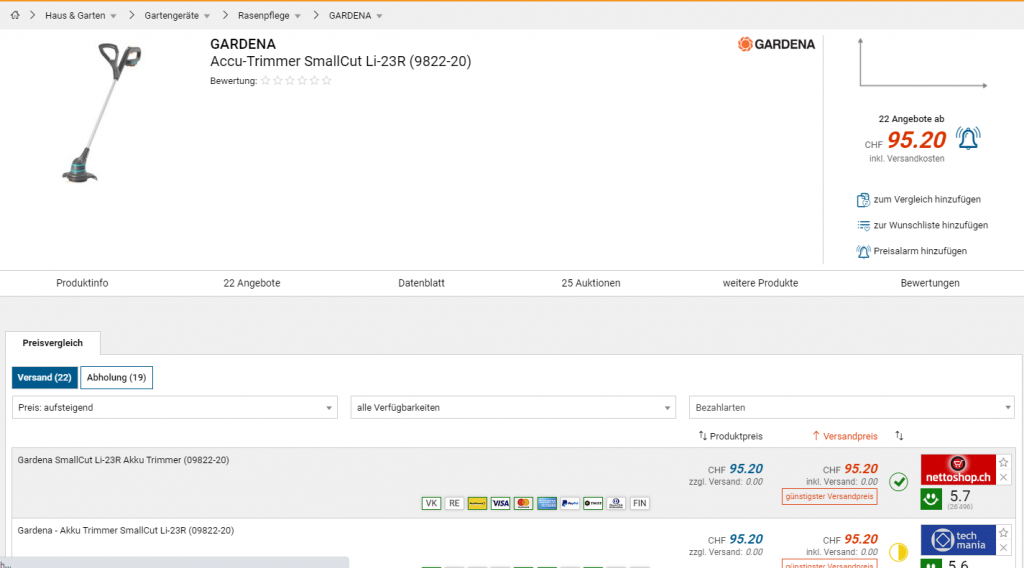1024x568 pixels.
Task: Click the FIN financing icon in nettoshop row
Action: point(639,503)
